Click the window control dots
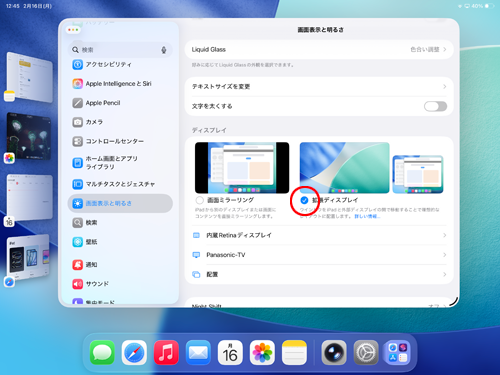The image size is (500, 375). click(73, 30)
